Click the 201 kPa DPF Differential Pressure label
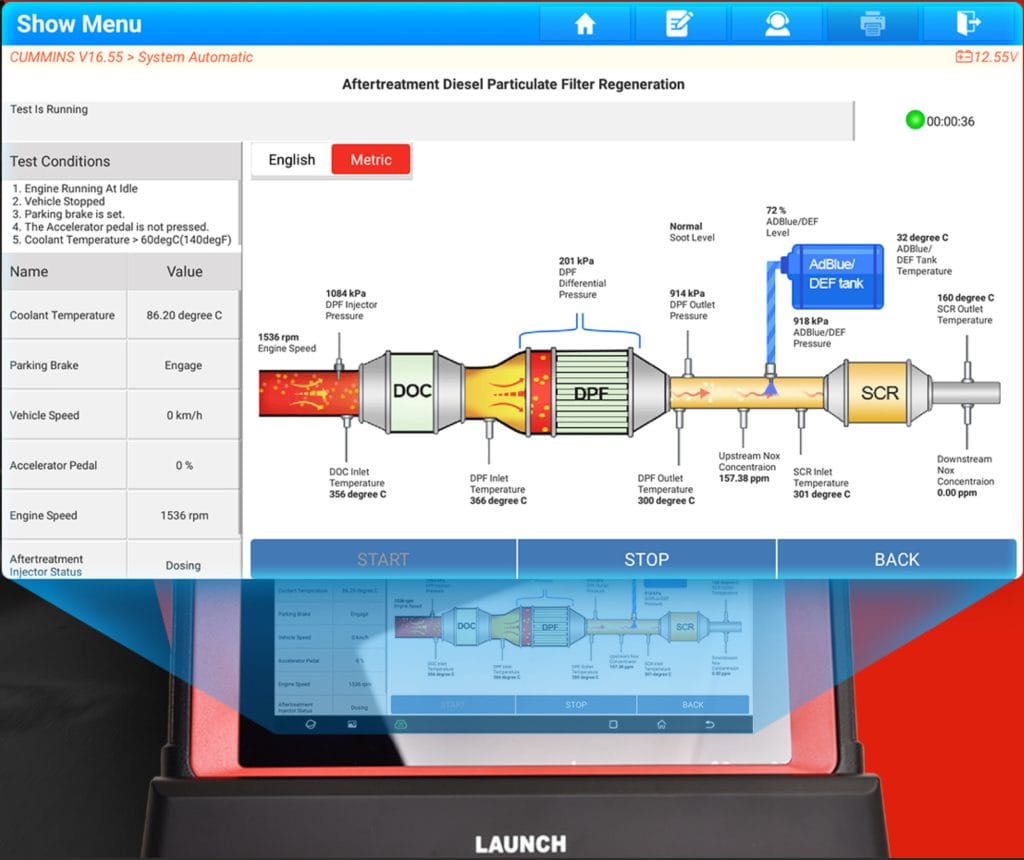This screenshot has width=1024, height=860. pos(582,278)
